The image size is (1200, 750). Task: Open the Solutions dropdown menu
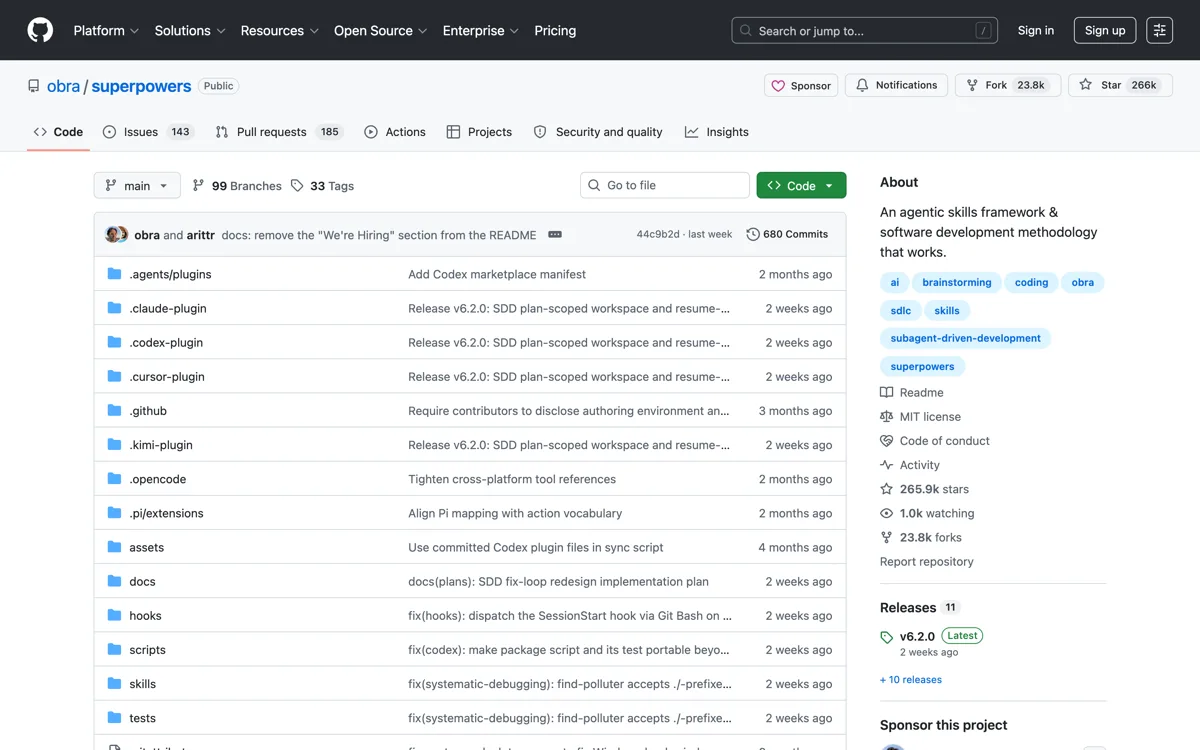tap(190, 31)
